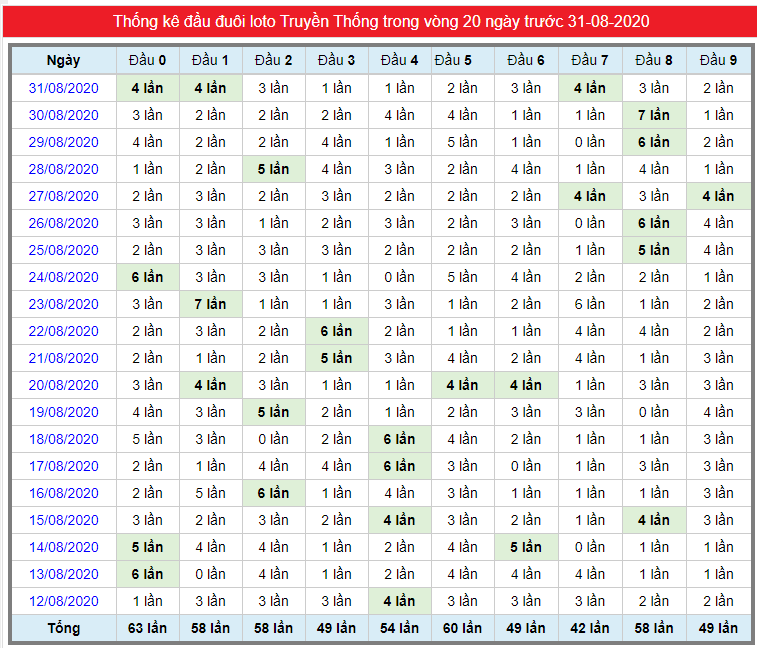The height and width of the screenshot is (648, 757).
Task: Select the highlighted 7 lần cell on 23/08/2020
Action: pos(210,304)
